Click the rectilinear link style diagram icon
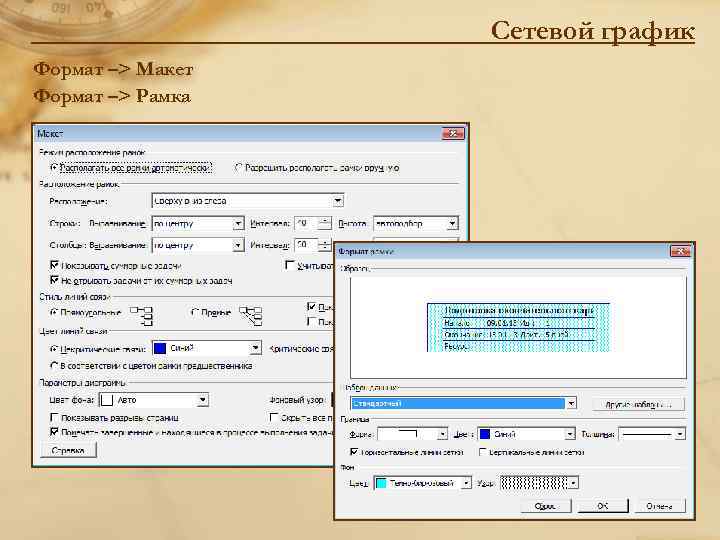720x540 pixels. point(141,316)
